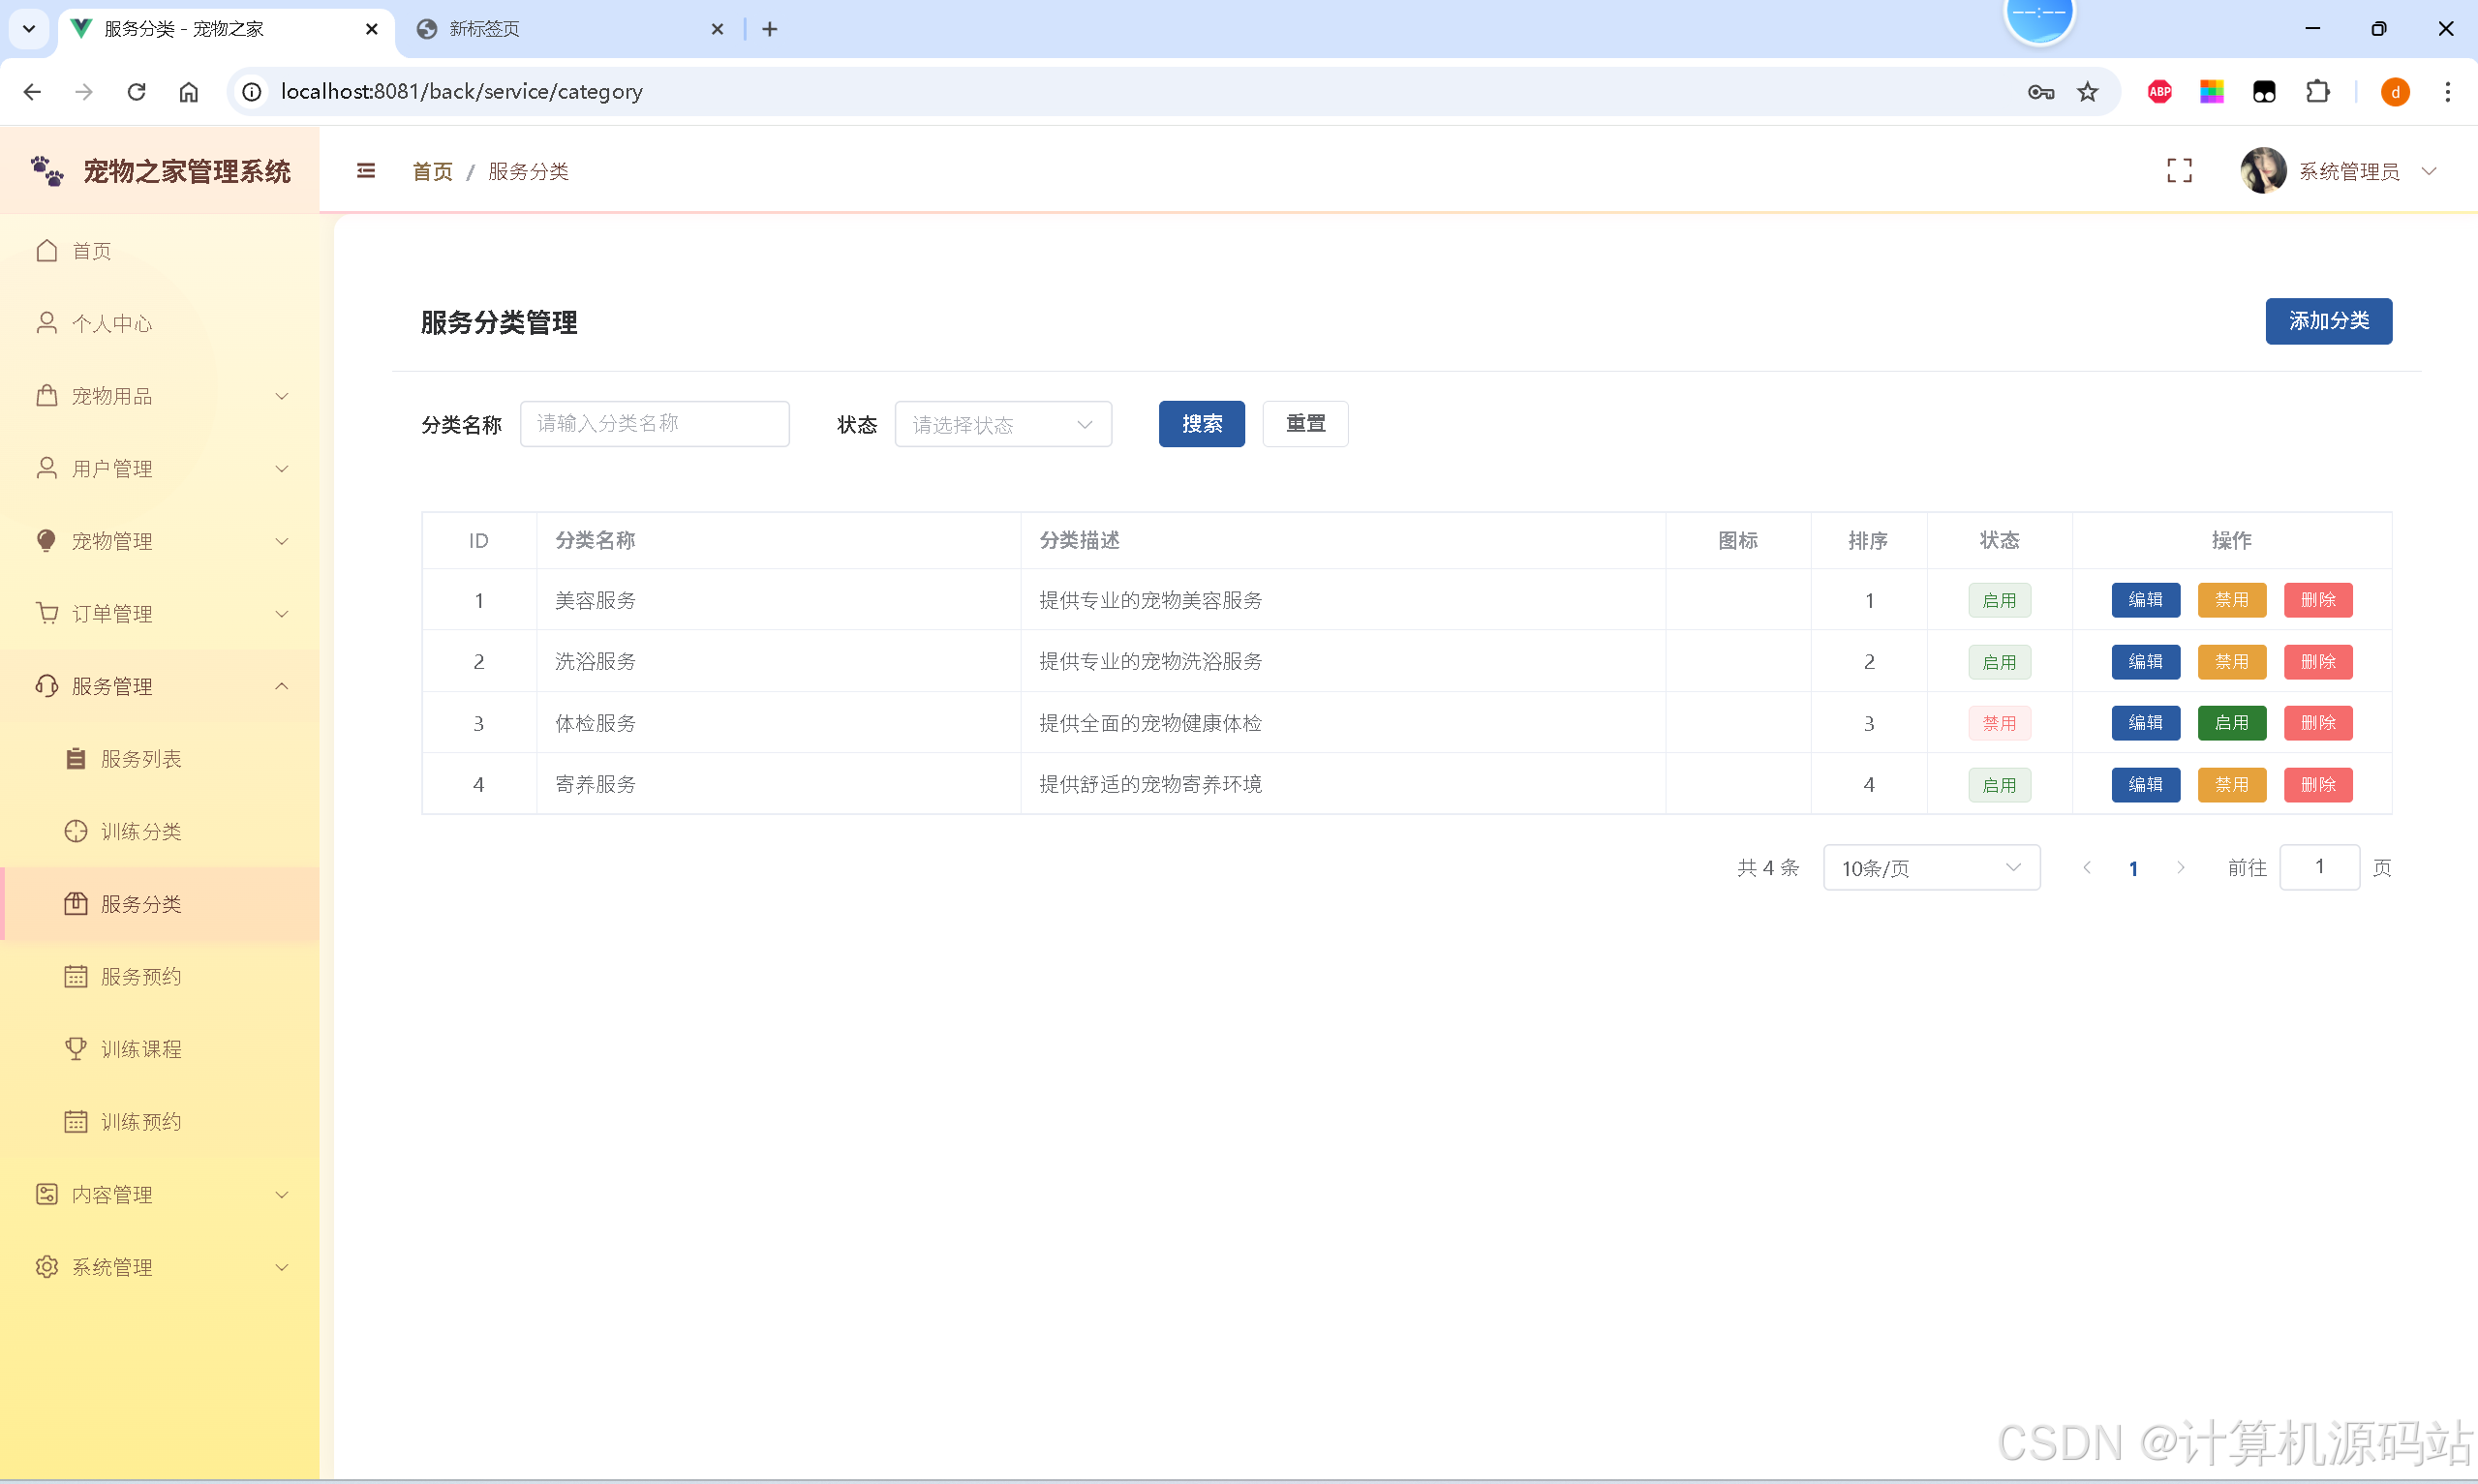2478x1484 pixels.
Task: Click the browser back arrow
Action: (32, 92)
